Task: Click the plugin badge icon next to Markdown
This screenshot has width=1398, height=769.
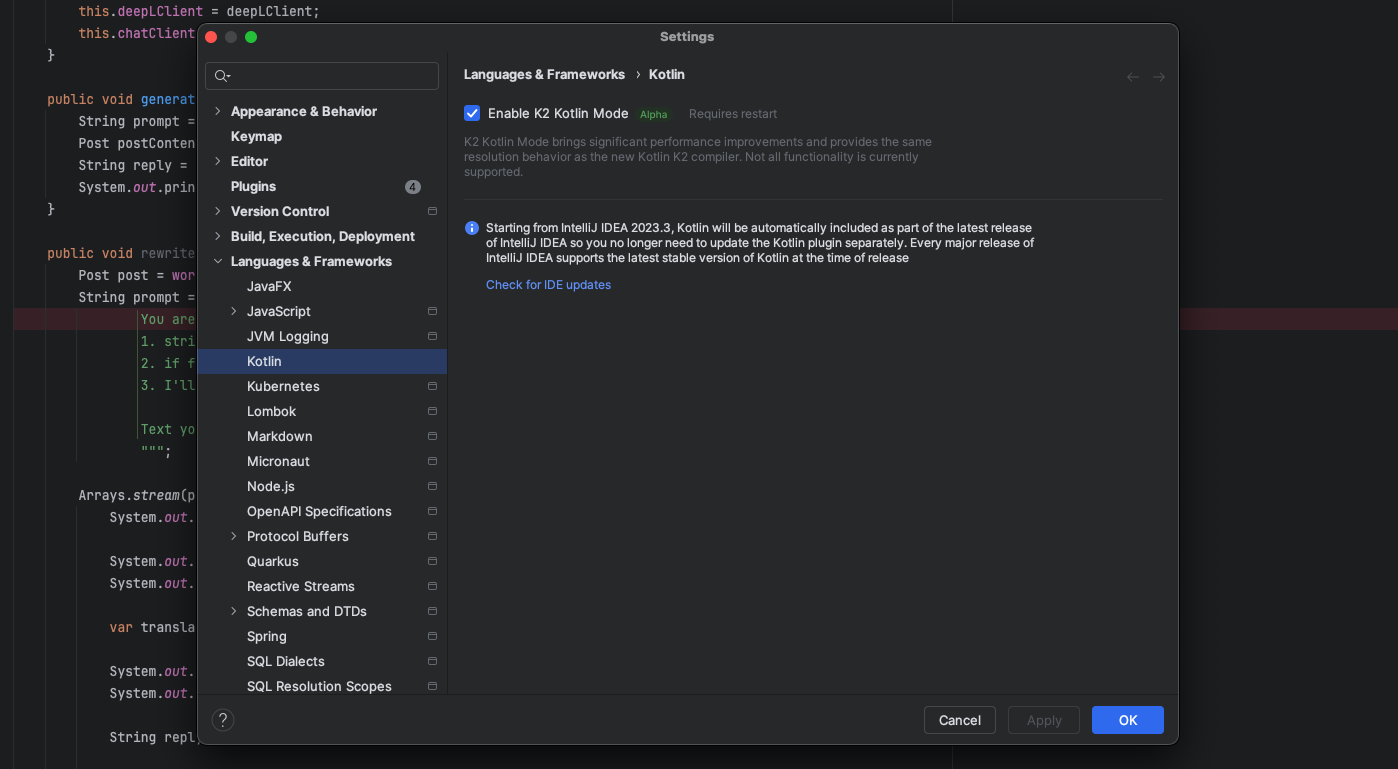Action: (x=431, y=436)
